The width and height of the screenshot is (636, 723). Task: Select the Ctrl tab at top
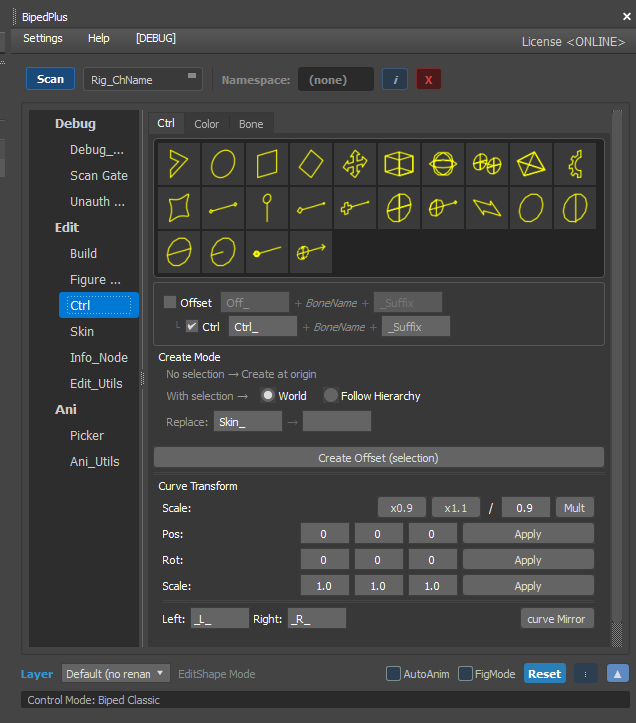coord(166,123)
